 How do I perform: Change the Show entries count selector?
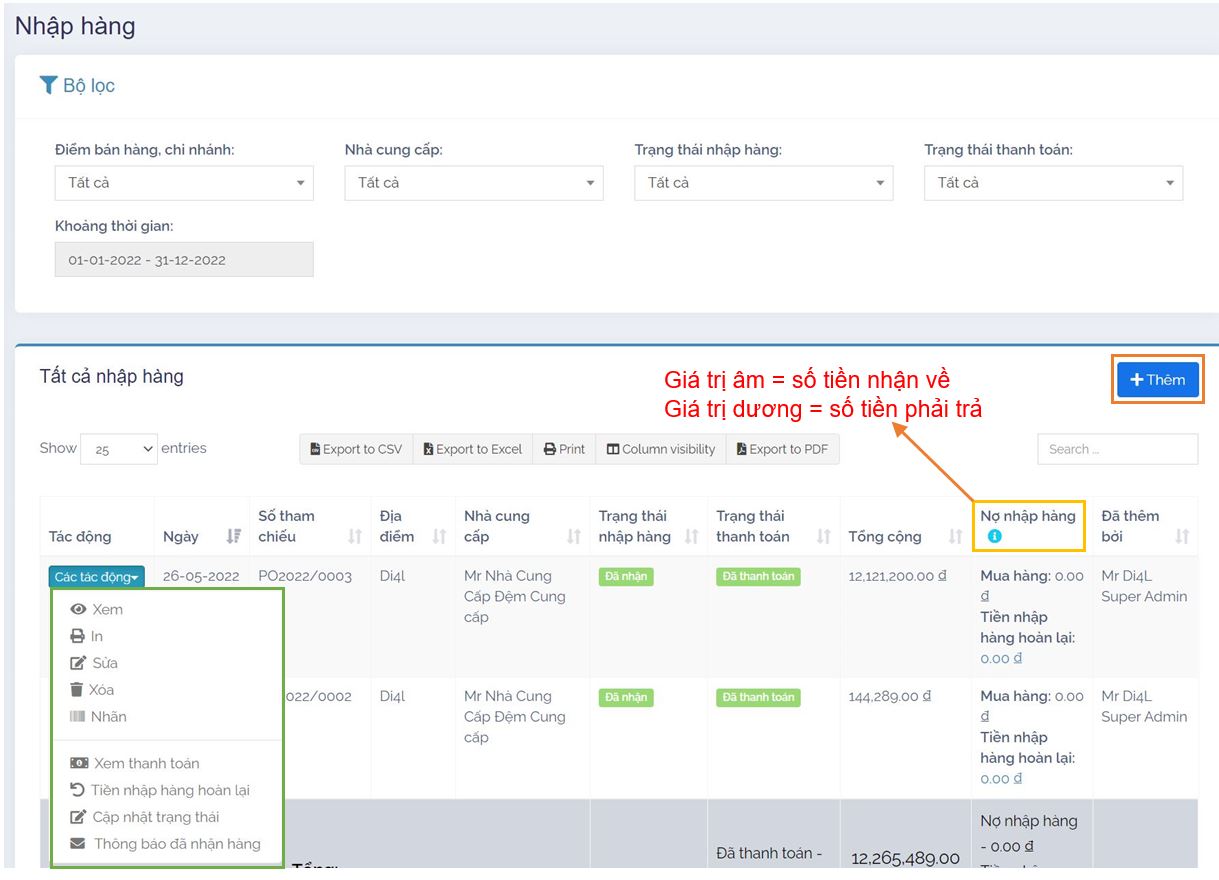(x=119, y=450)
